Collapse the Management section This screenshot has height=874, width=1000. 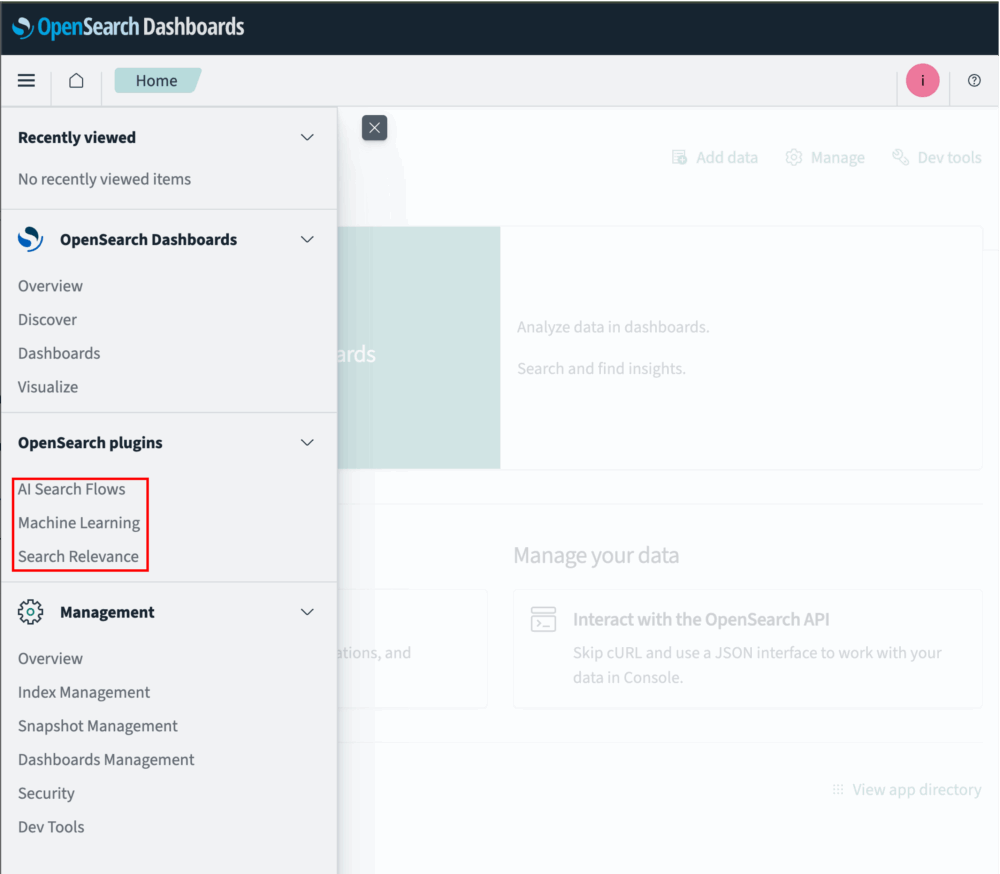[x=307, y=612]
